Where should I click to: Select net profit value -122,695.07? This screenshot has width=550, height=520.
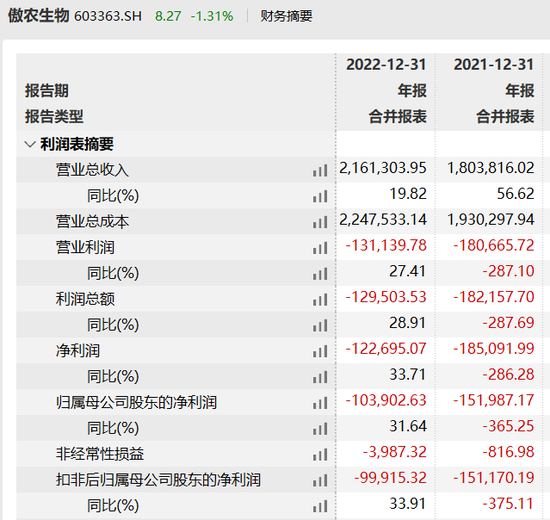point(386,349)
